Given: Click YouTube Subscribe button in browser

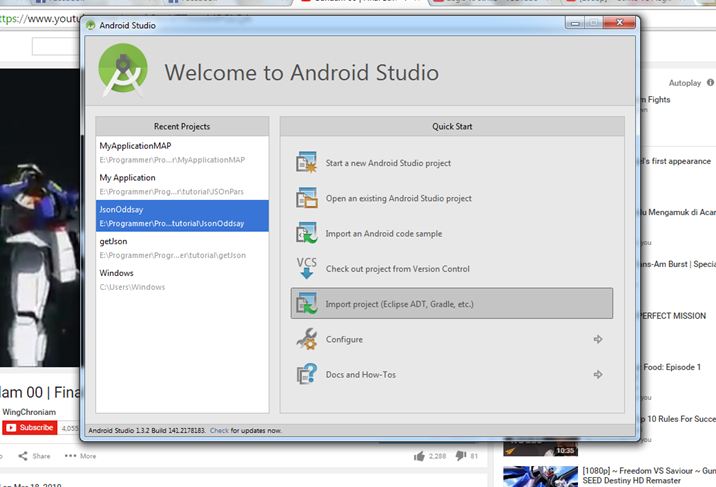Looking at the screenshot, I should [30, 428].
